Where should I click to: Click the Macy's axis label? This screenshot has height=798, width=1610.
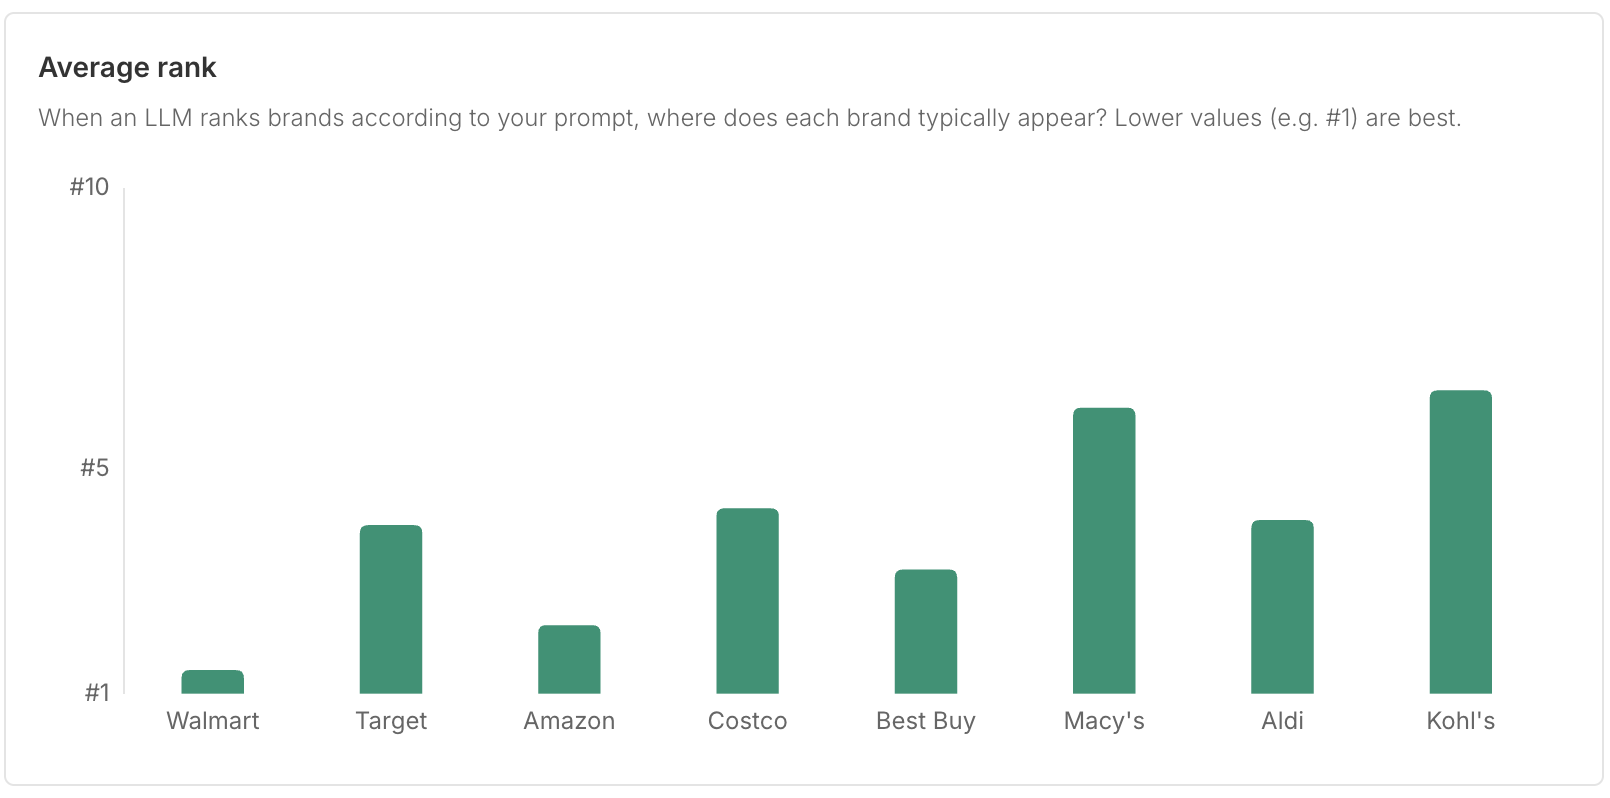point(1104,721)
